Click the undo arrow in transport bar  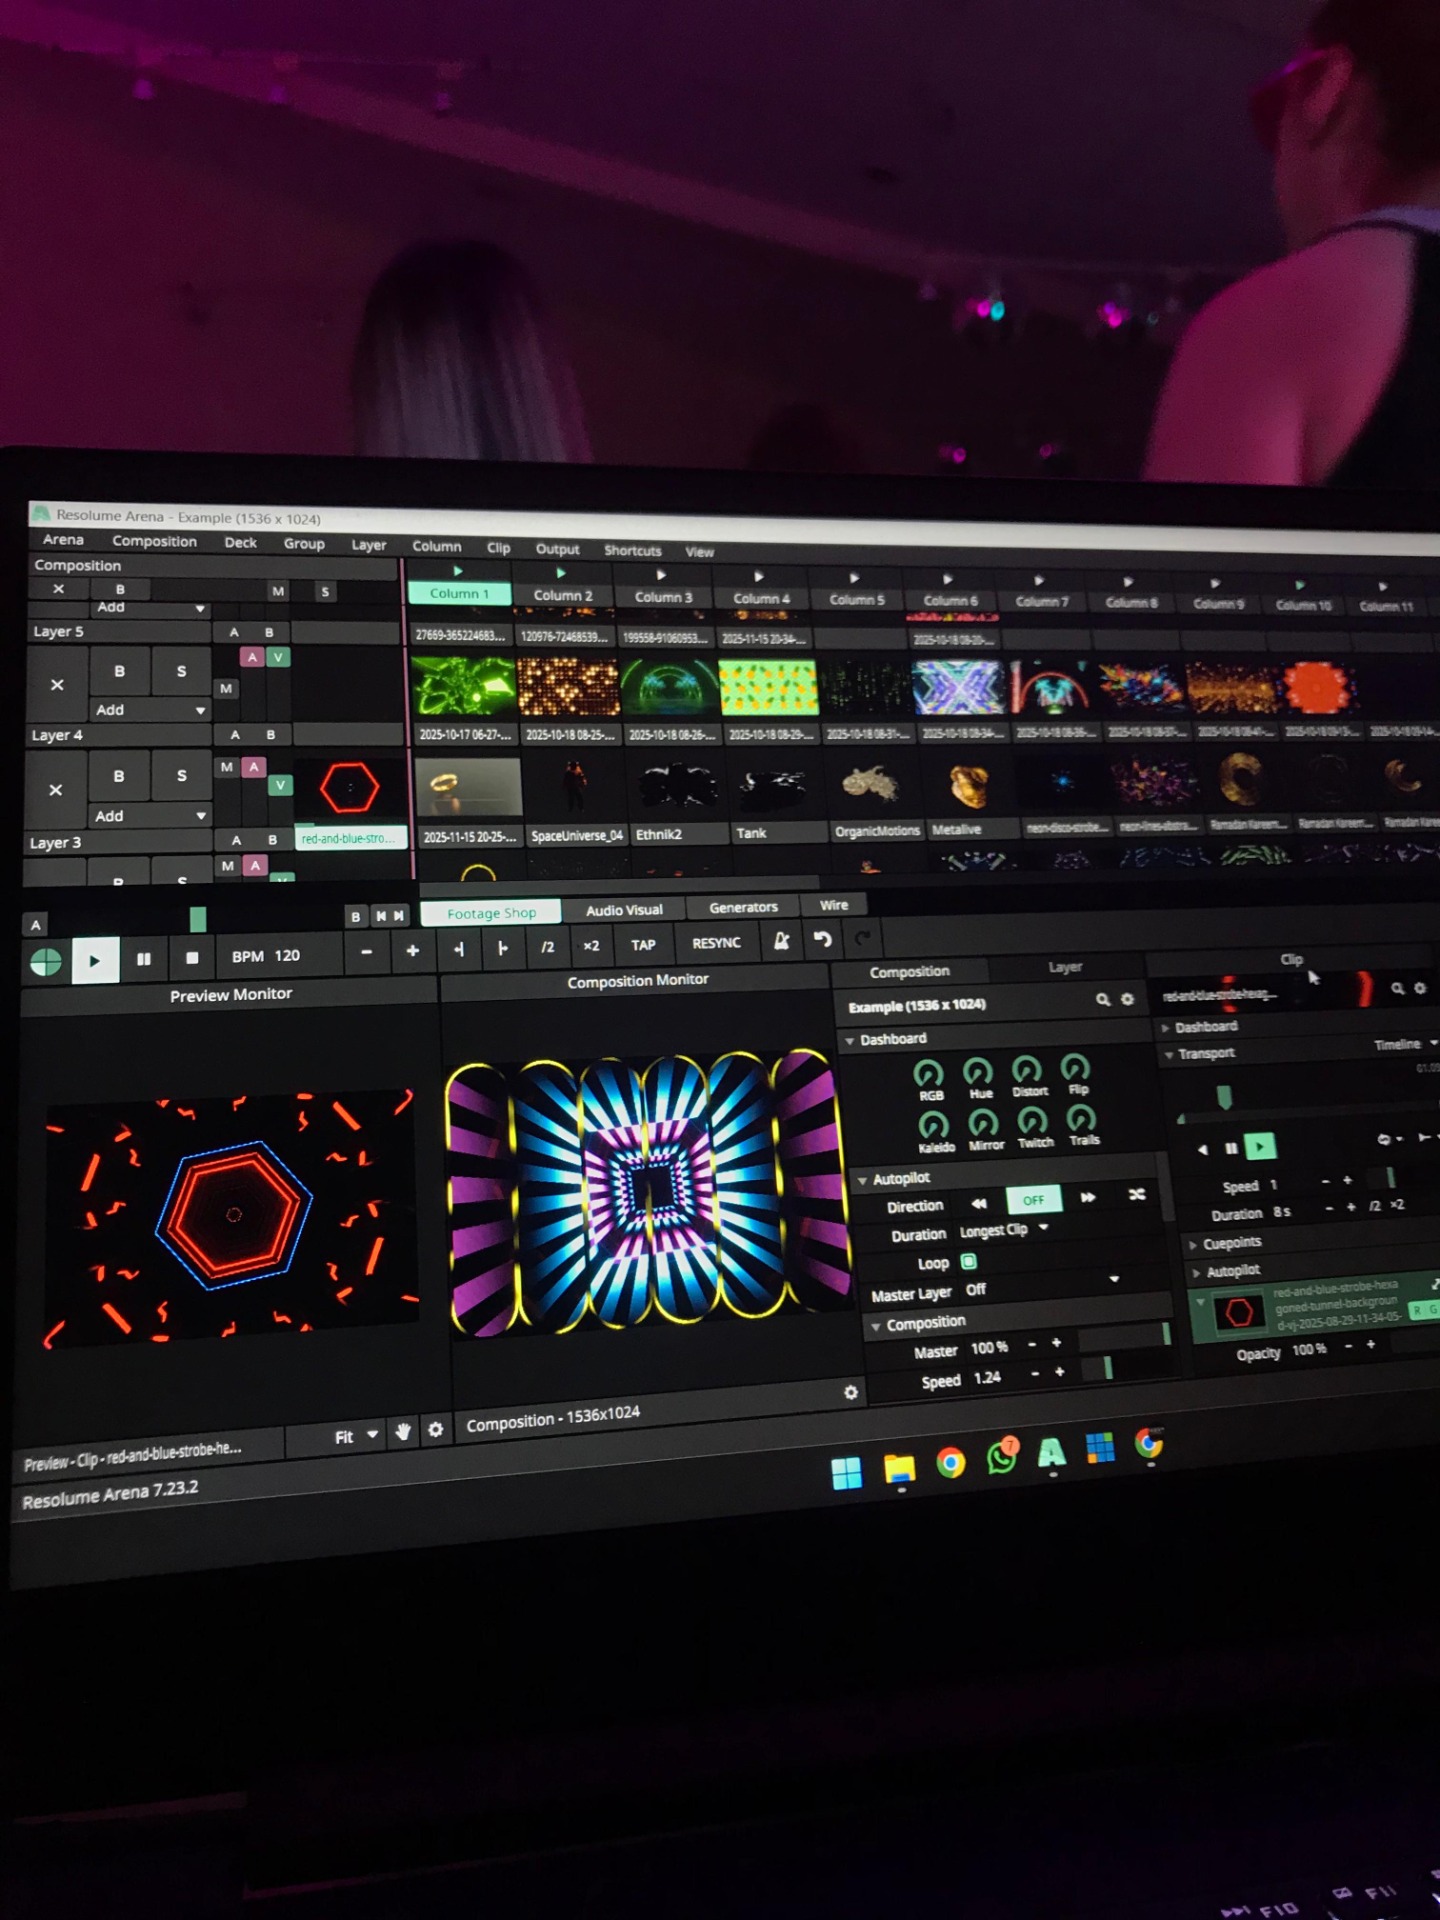(x=822, y=939)
